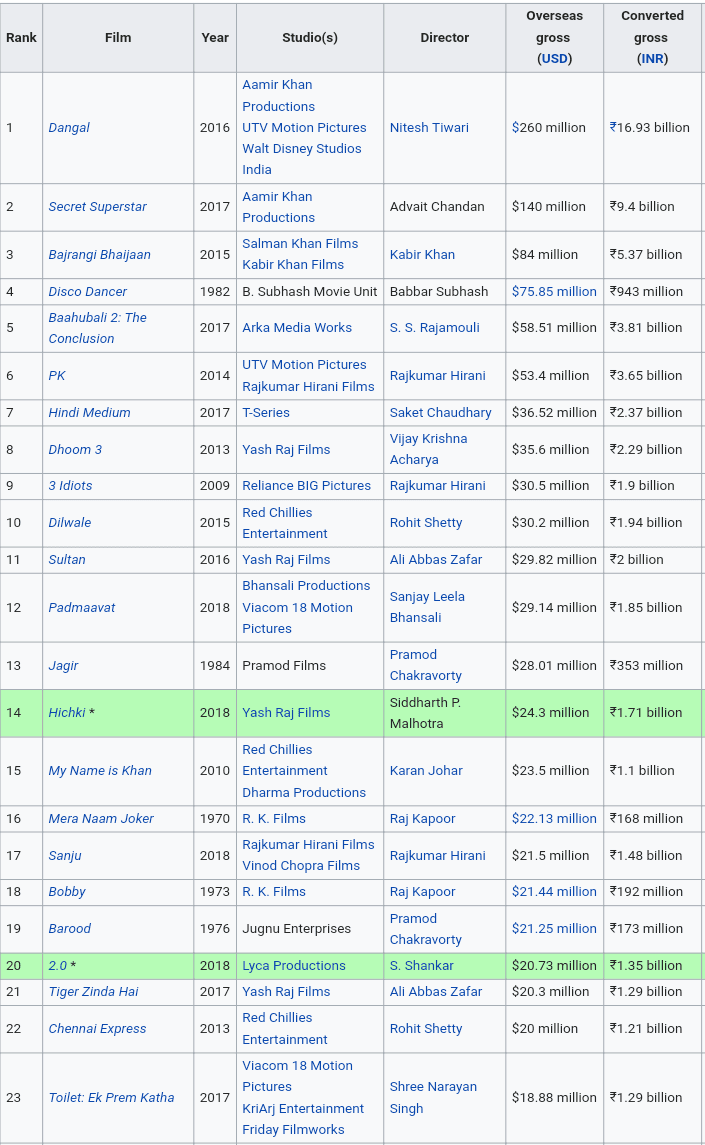The width and height of the screenshot is (705, 1145).
Task: Open $21.44 million gross link
Action: click(x=554, y=892)
